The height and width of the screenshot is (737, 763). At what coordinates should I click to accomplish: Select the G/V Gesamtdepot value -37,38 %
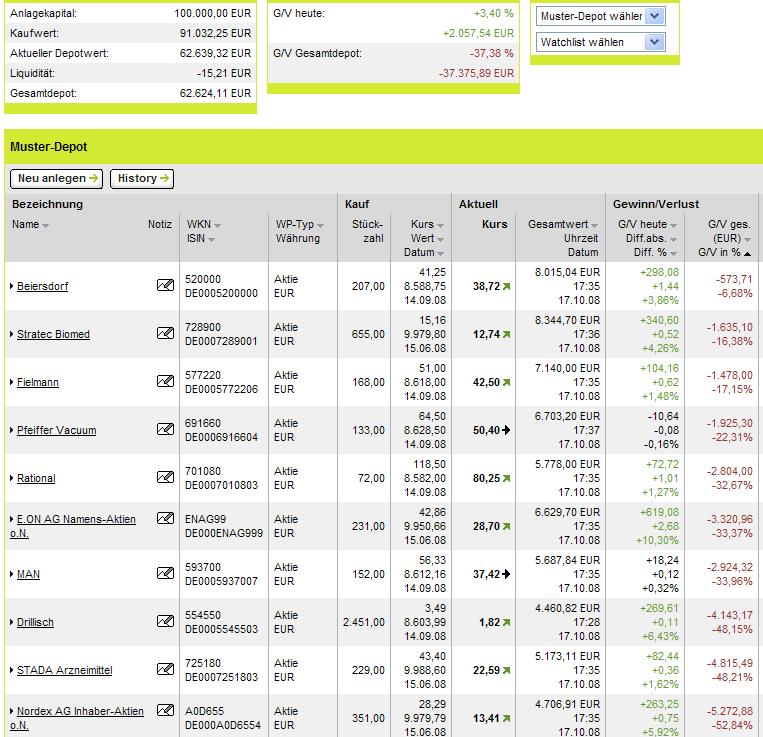click(491, 54)
